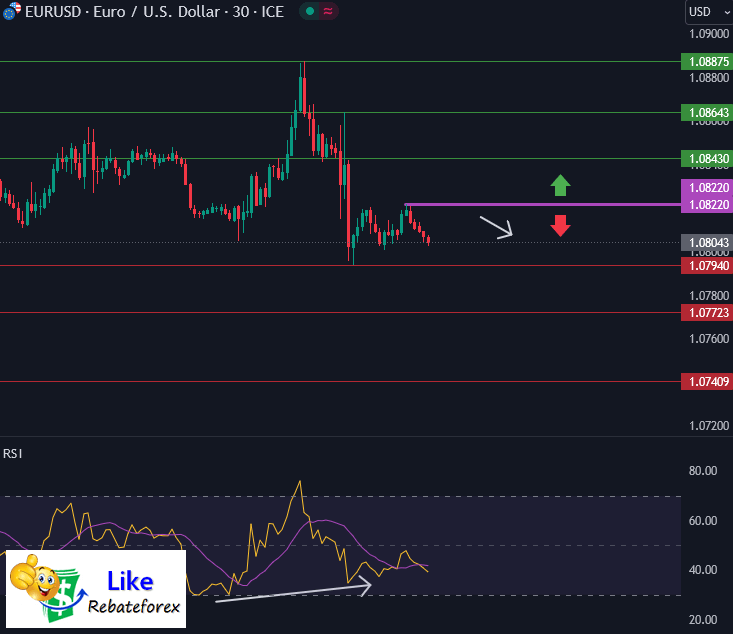733x634 pixels.
Task: Open the USD currency dropdown
Action: pyautogui.click(x=709, y=12)
